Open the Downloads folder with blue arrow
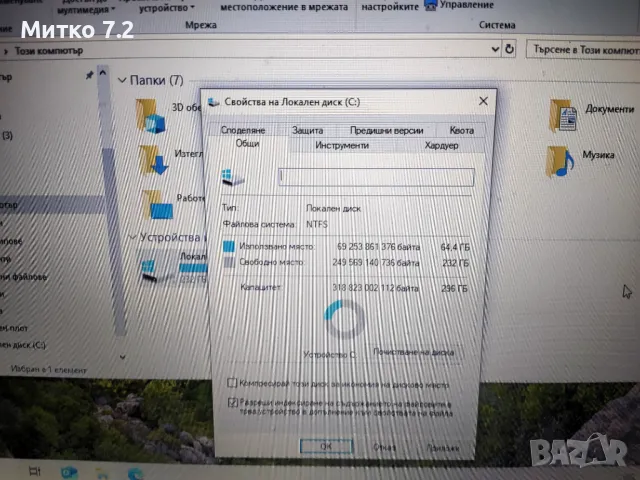Image resolution: width=640 pixels, height=480 pixels. pos(153,160)
